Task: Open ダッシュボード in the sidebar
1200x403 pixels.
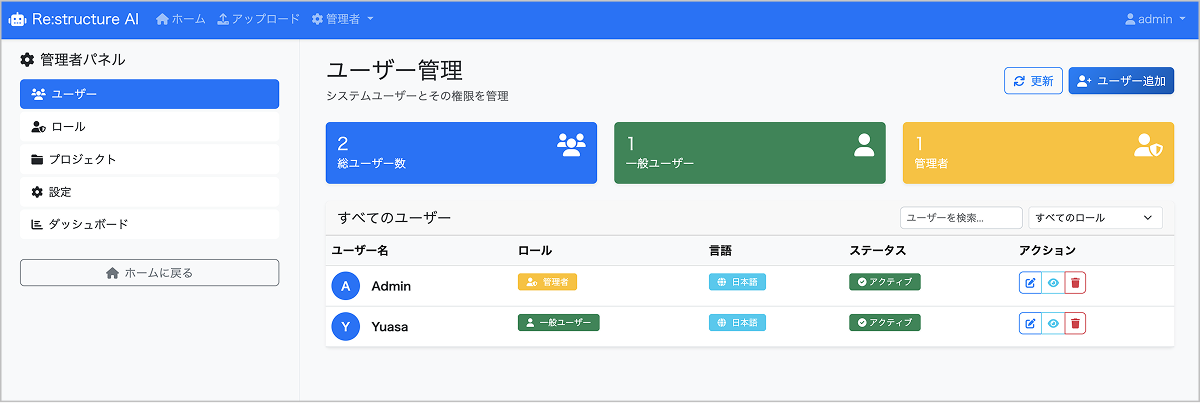Action: click(149, 224)
